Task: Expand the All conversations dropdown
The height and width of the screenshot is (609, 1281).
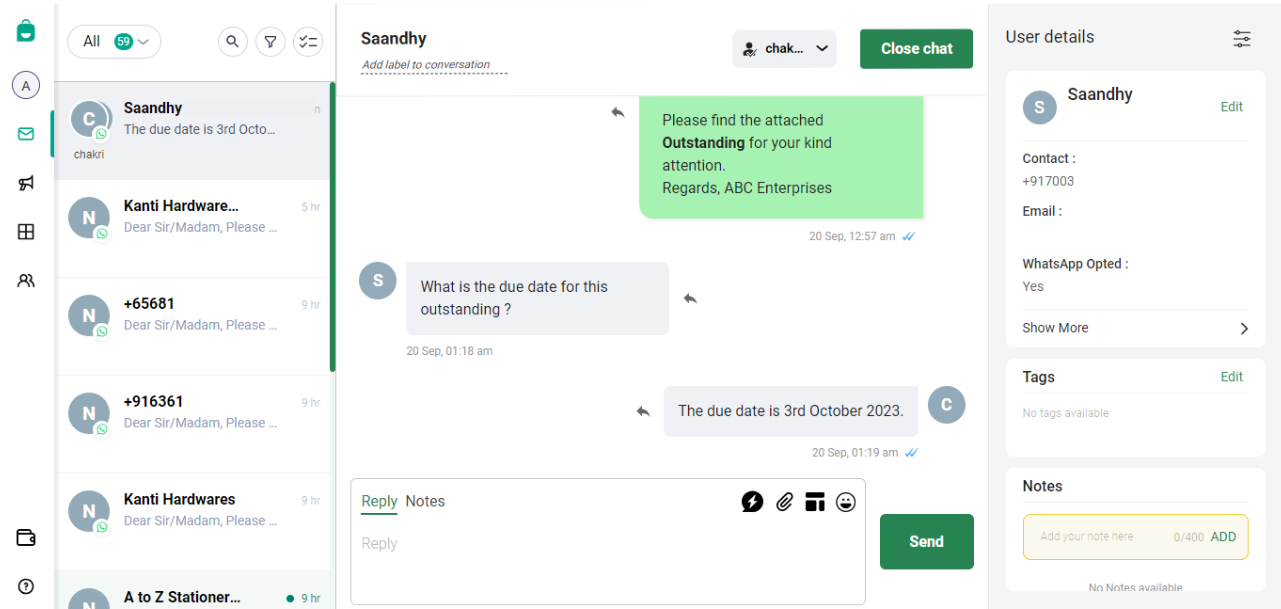Action: (x=114, y=41)
